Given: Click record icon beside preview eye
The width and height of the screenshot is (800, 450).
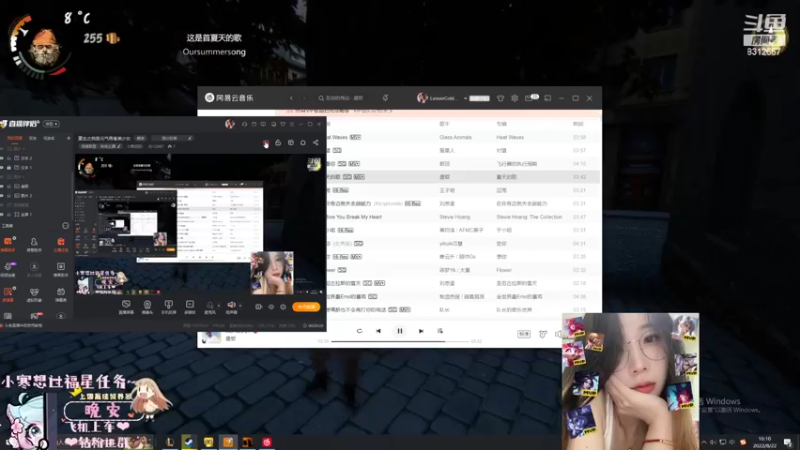Looking at the screenshot, I should tap(259, 307).
